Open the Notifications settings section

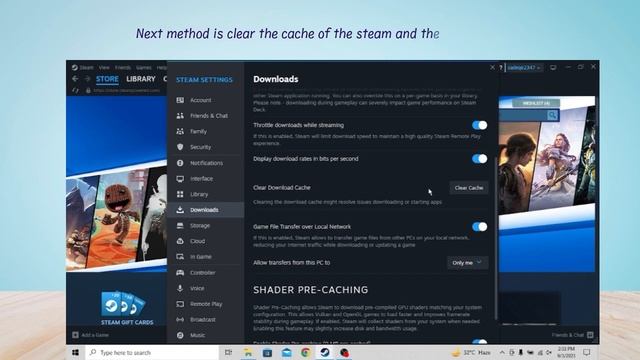pos(205,163)
